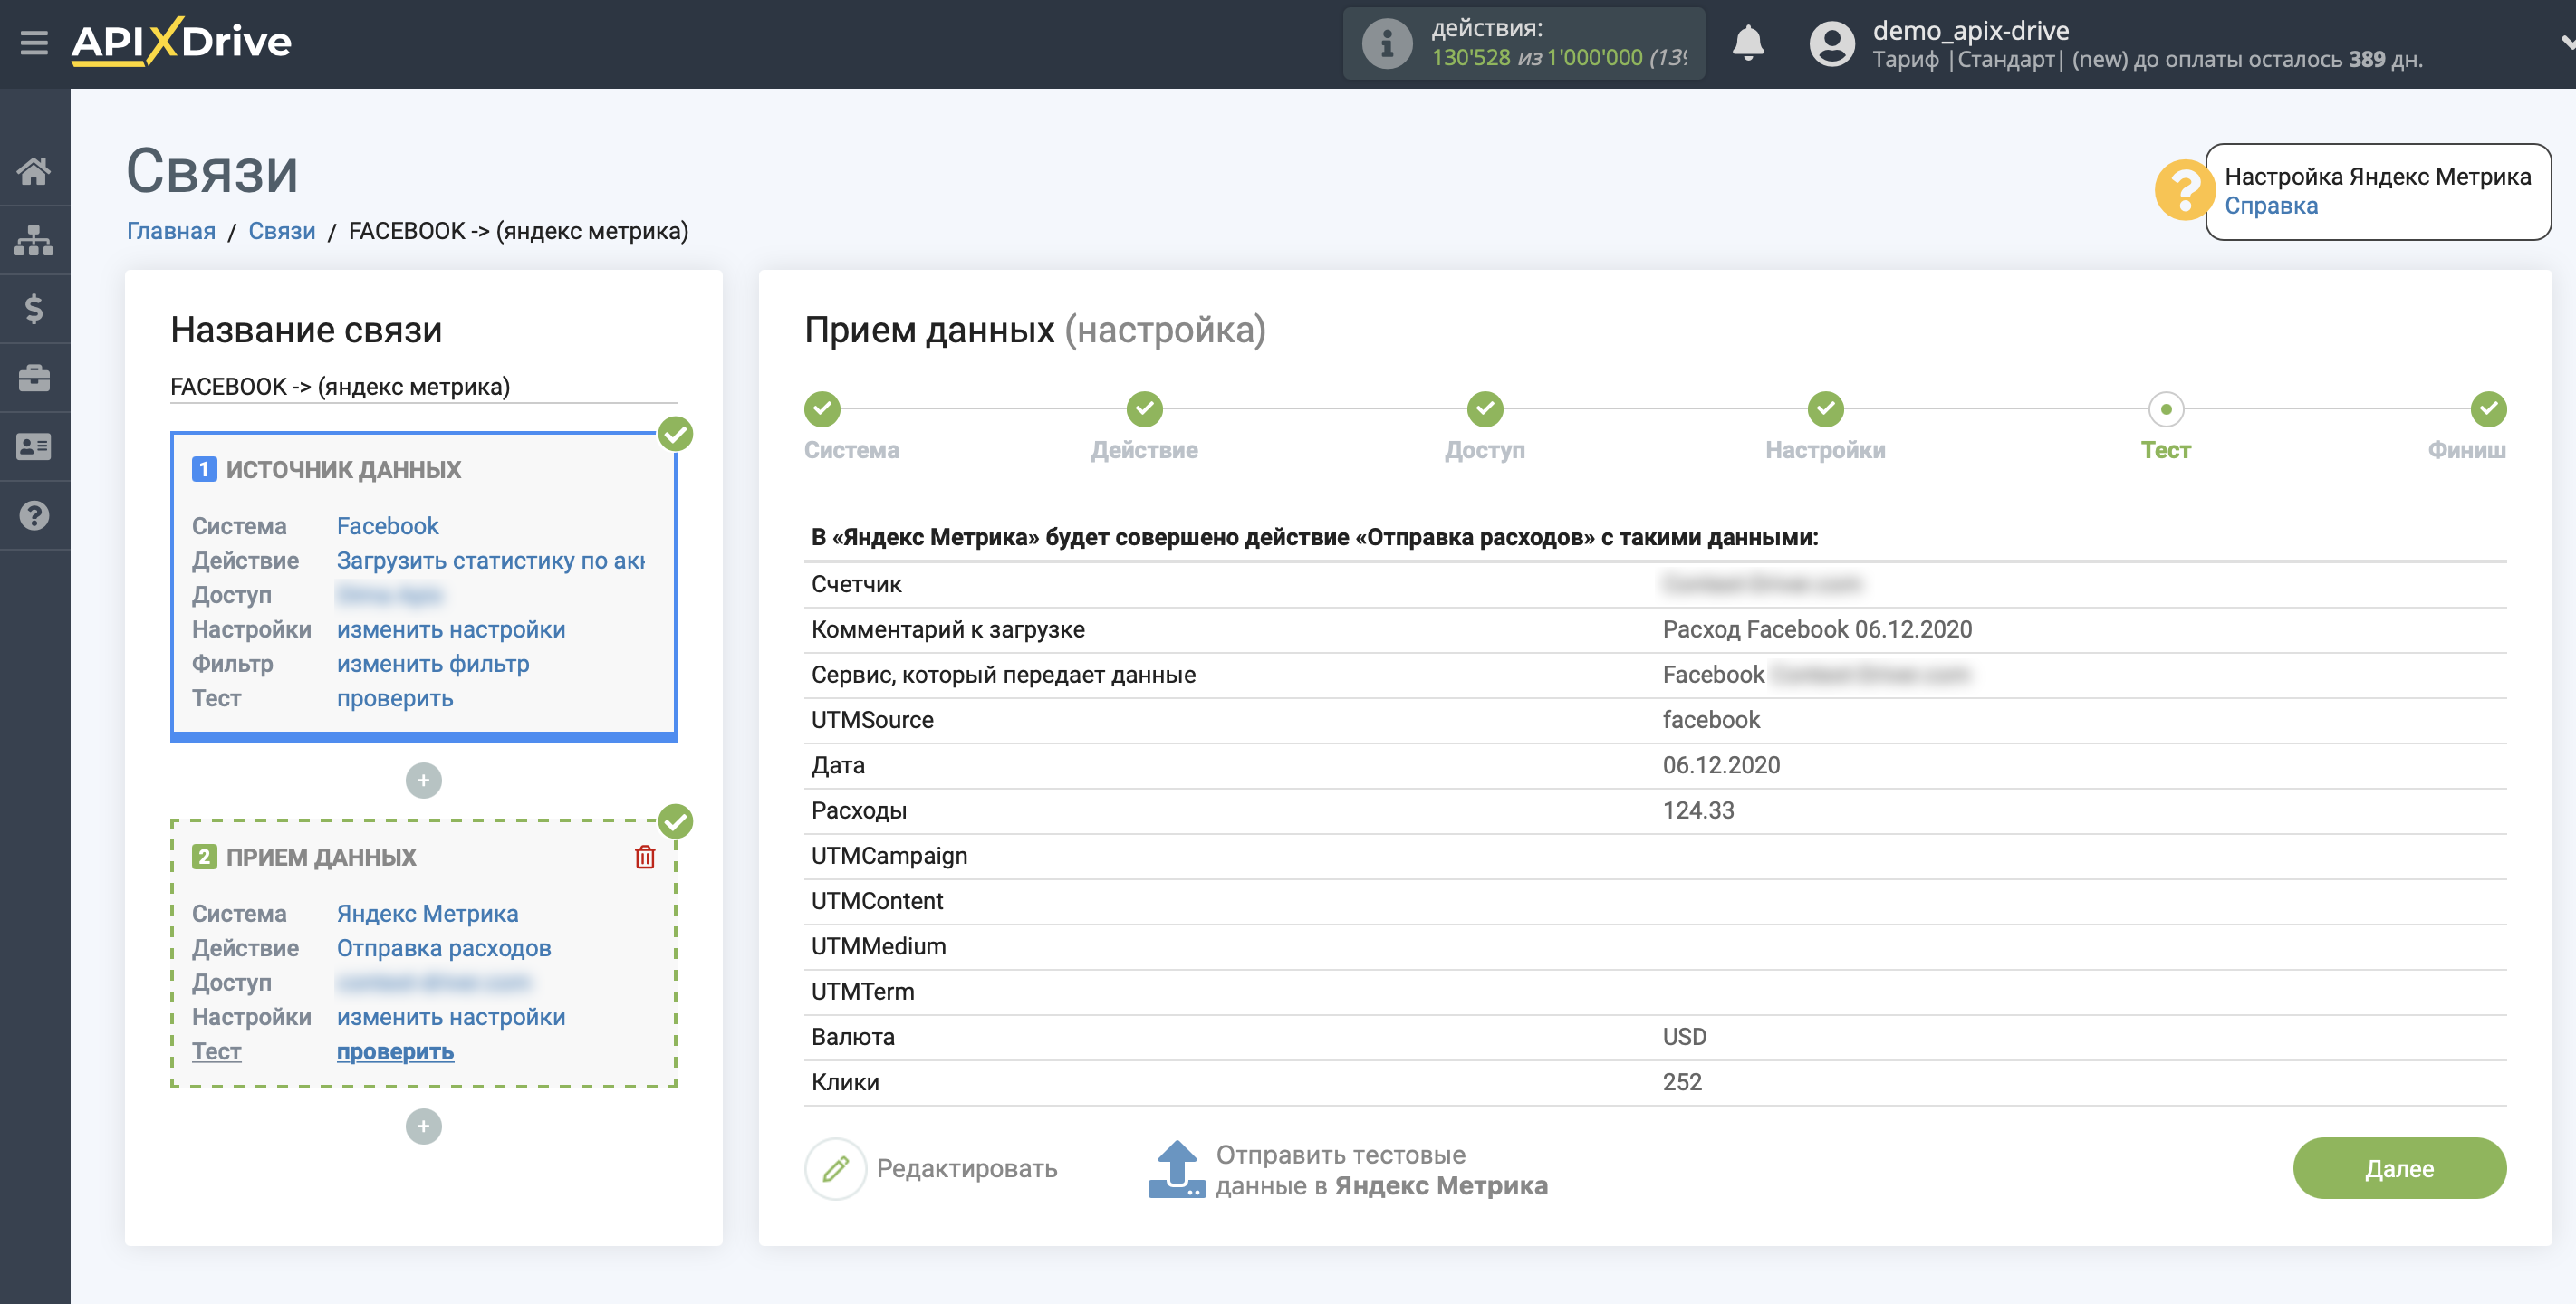Click the Дата value 06.12.2020
This screenshot has height=1304, width=2576.
pyautogui.click(x=1720, y=765)
